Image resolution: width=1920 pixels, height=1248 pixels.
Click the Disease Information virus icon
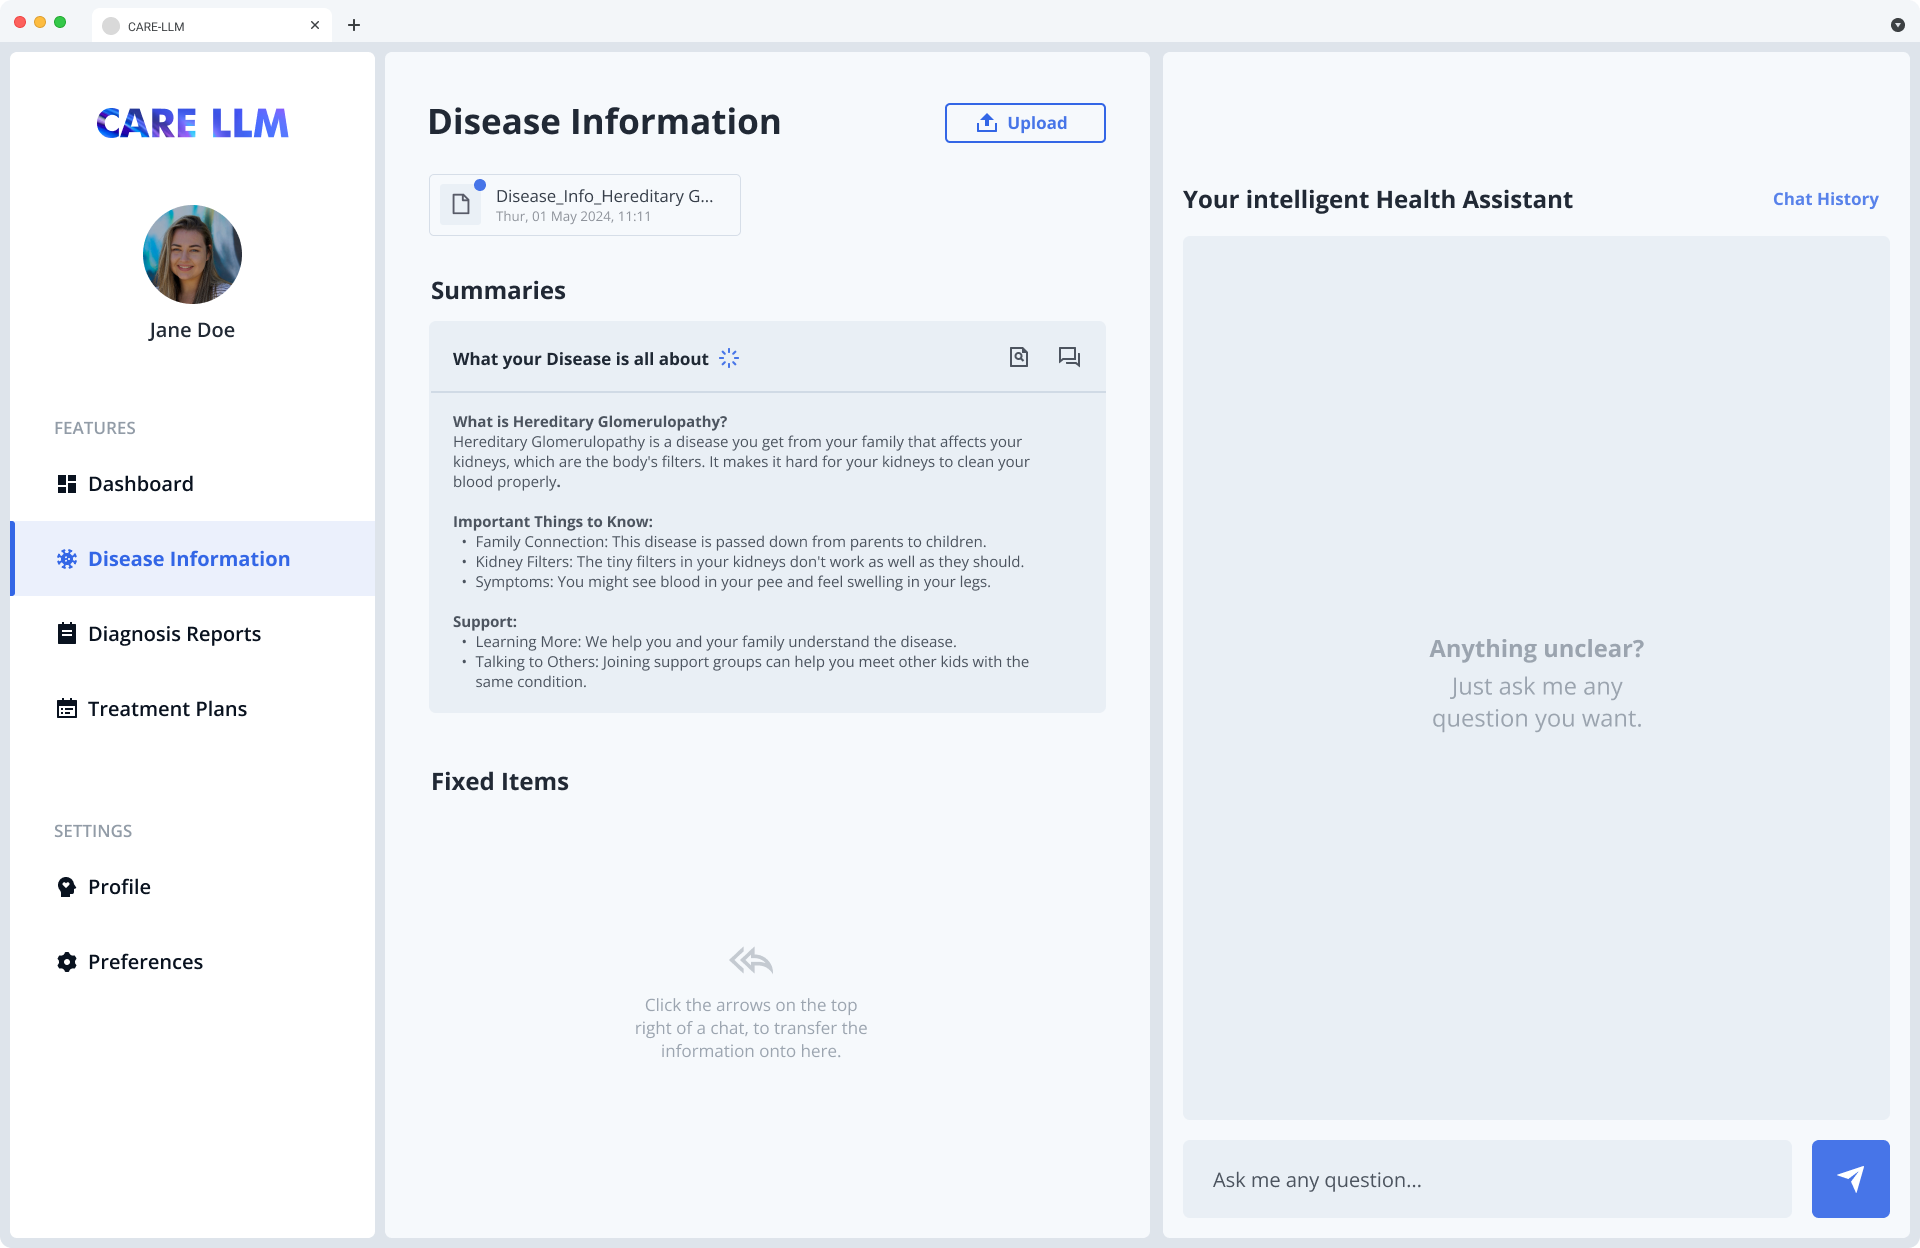67,559
